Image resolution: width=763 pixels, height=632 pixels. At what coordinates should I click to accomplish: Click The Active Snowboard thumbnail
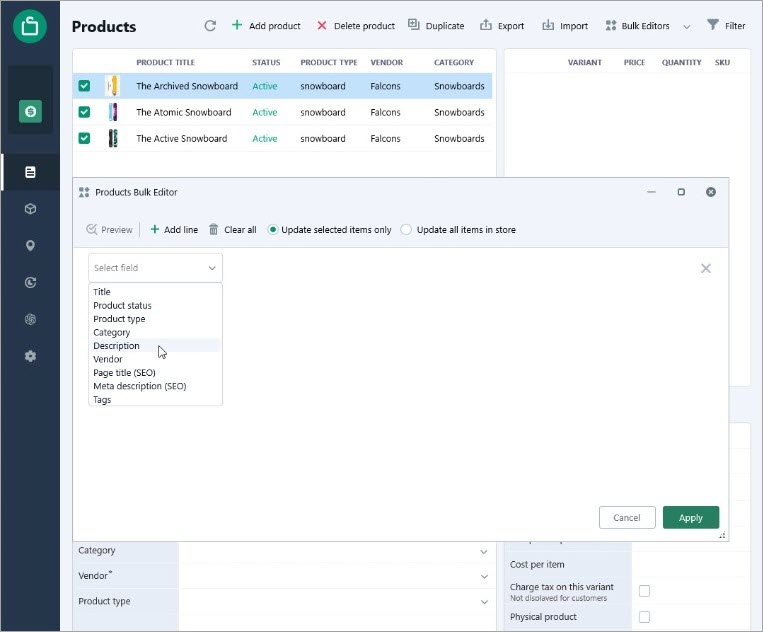click(113, 139)
